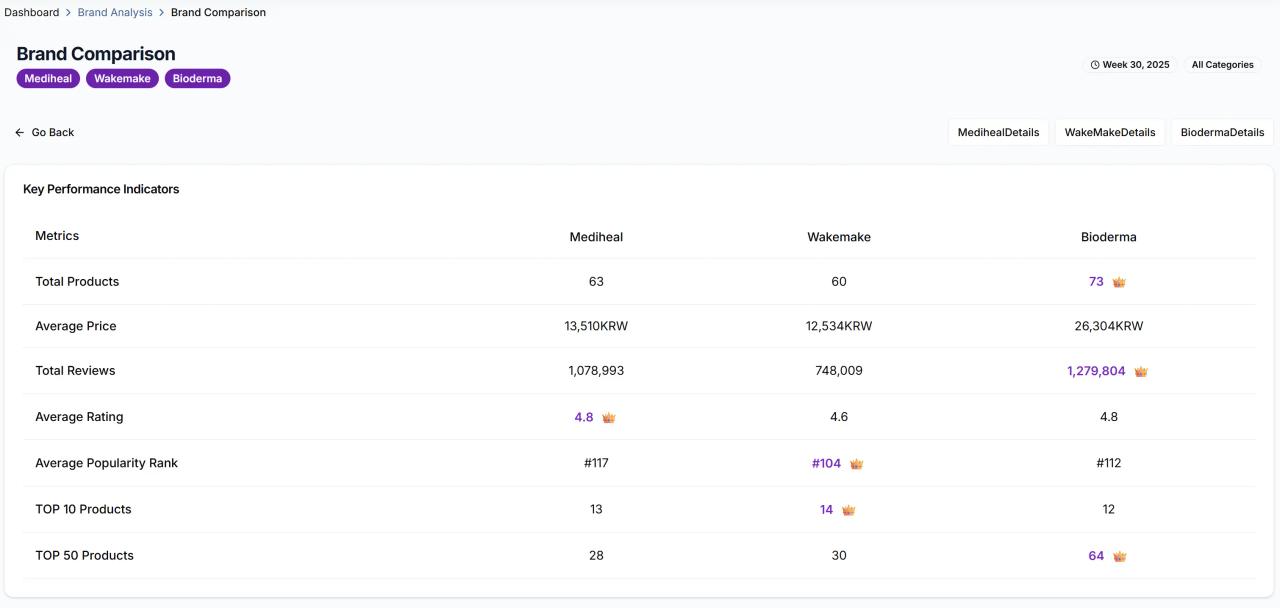
Task: Select the Average Popularity Rank label
Action: [x=106, y=463]
